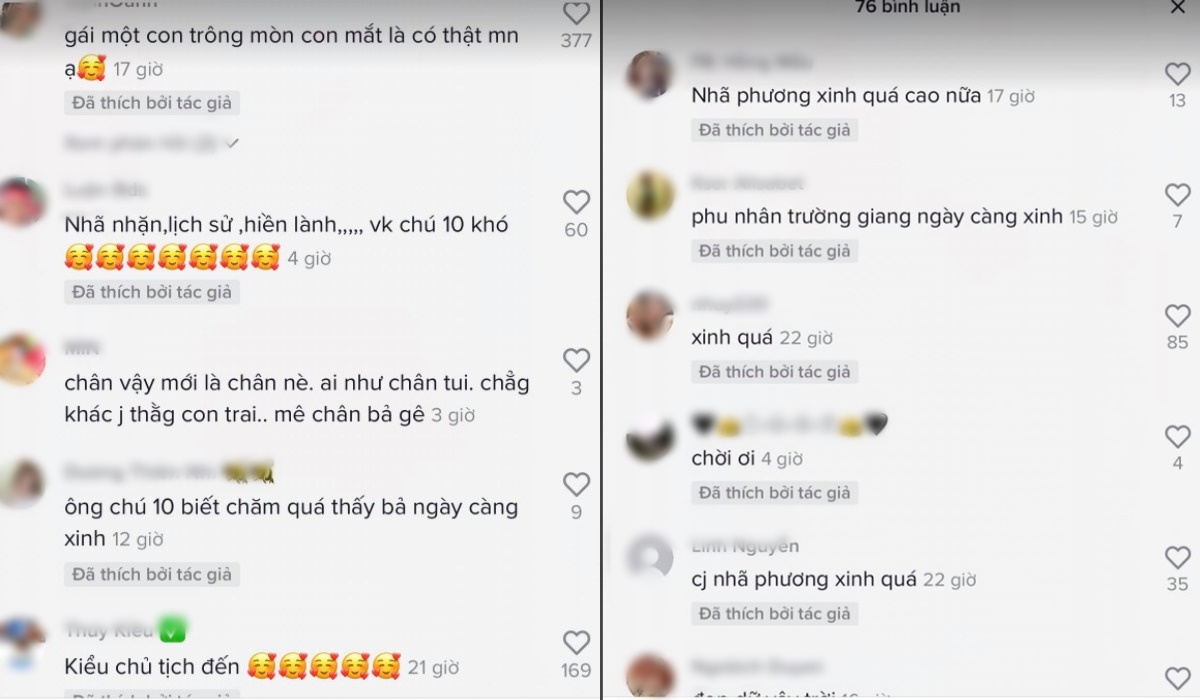Open avatar of the 'xinh quá' commenter

[650, 316]
